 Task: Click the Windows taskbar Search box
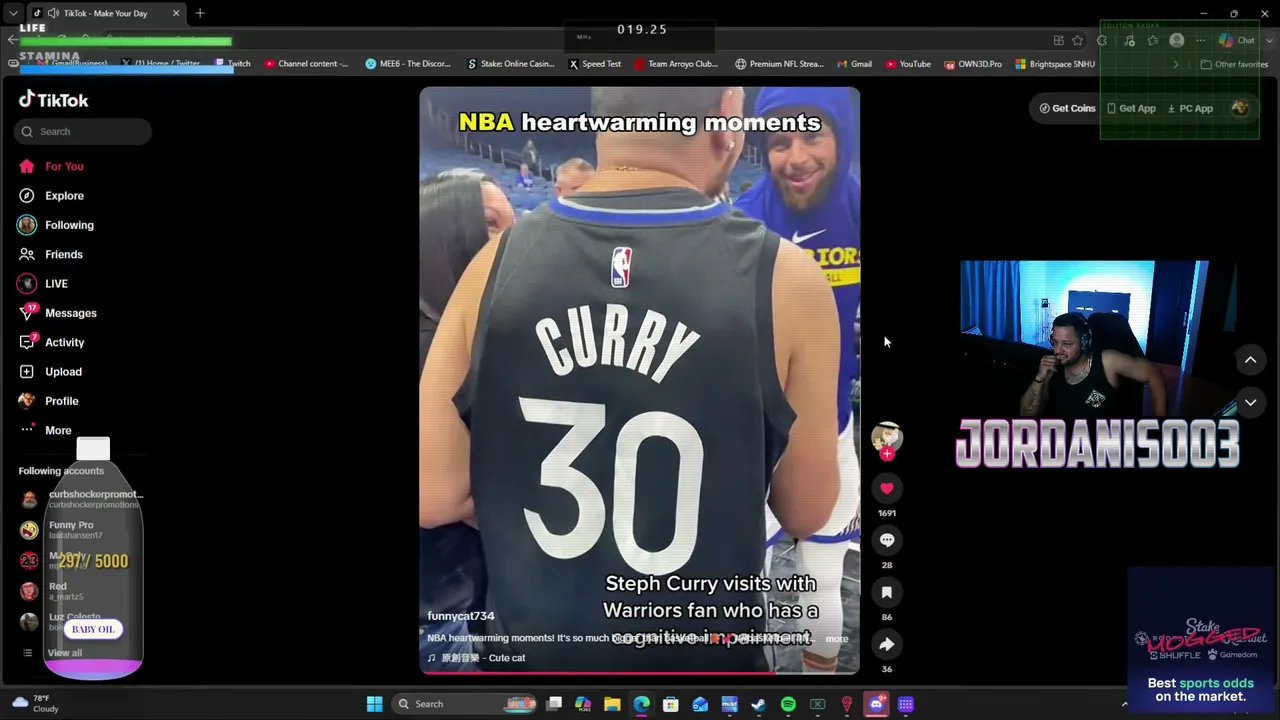coord(467,704)
